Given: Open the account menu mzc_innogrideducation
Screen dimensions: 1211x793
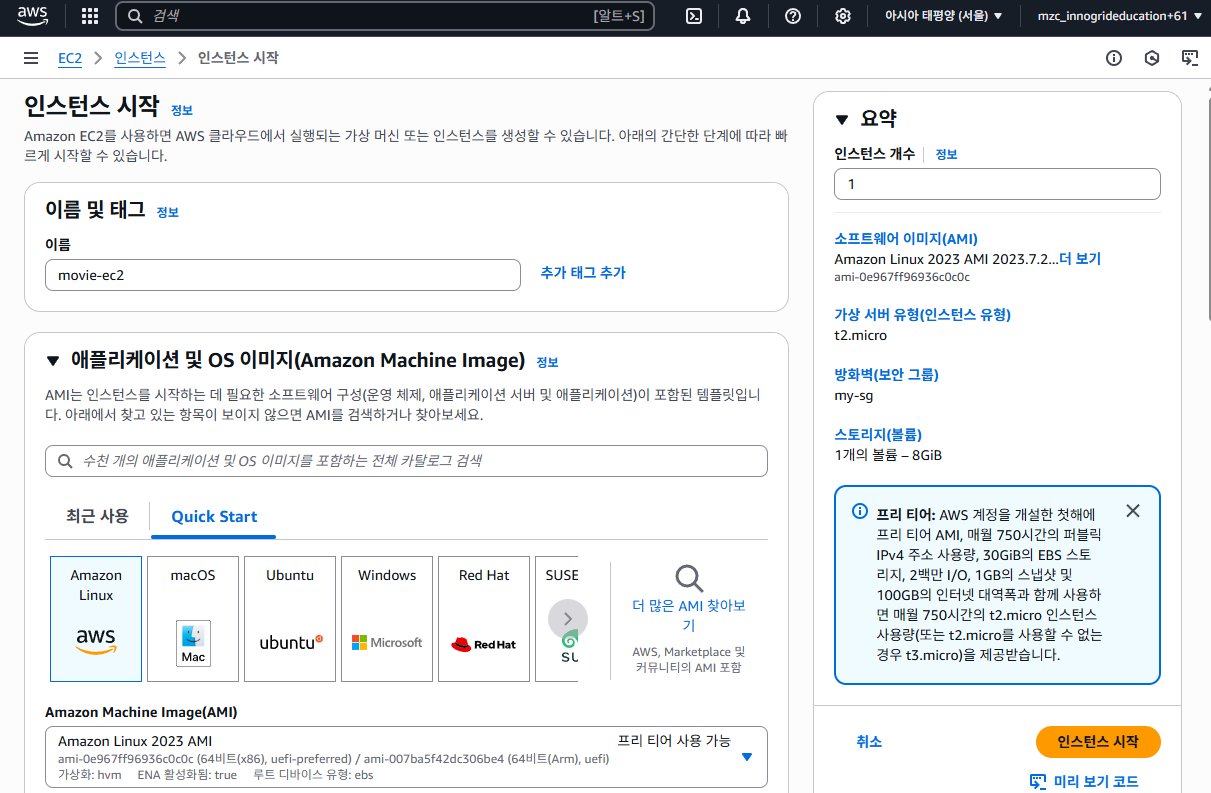Looking at the screenshot, I should pos(1120,16).
